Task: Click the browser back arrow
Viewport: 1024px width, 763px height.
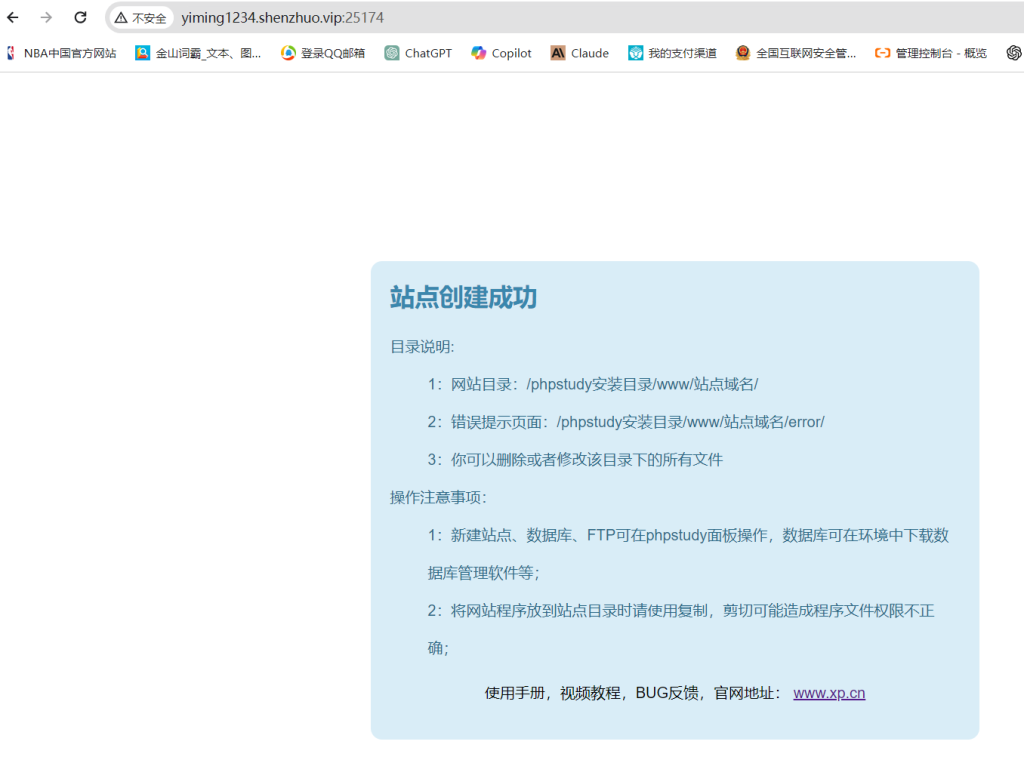Action: (x=13, y=18)
